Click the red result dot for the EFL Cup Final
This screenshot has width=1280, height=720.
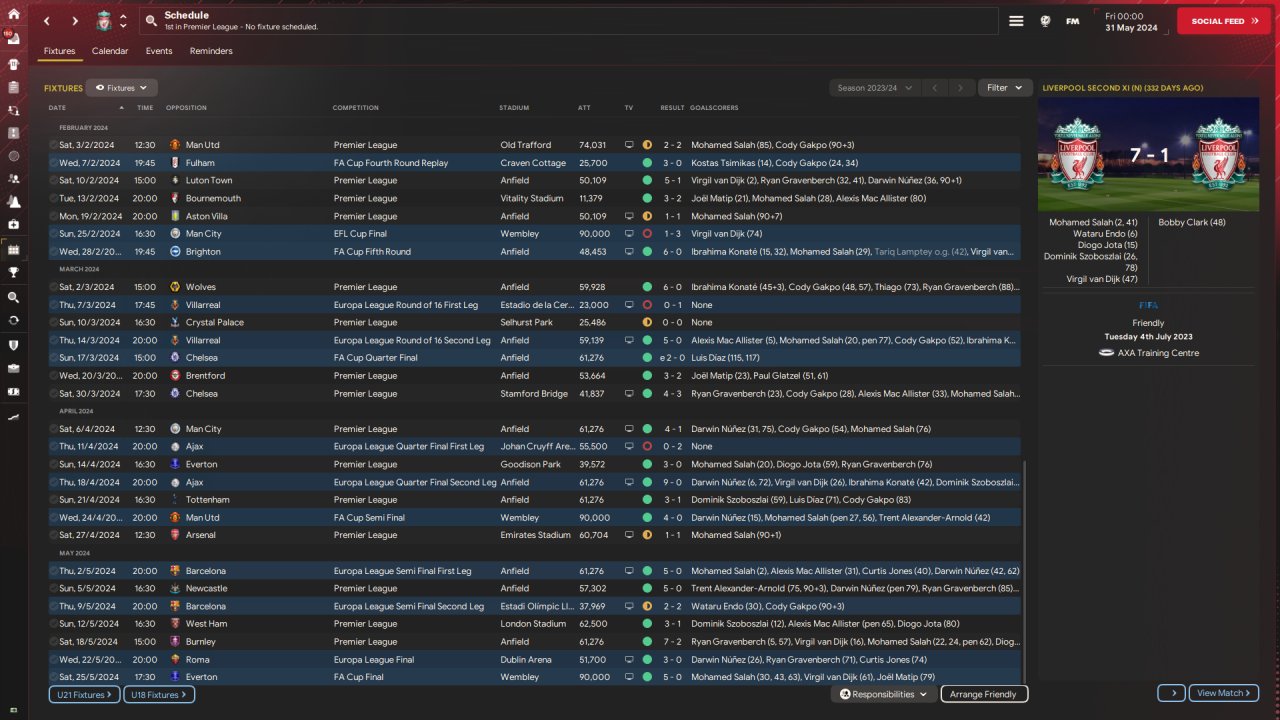647,234
